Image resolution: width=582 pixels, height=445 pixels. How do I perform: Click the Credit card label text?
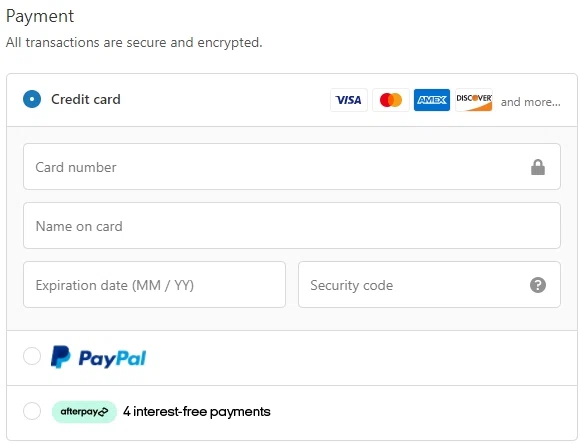(86, 99)
